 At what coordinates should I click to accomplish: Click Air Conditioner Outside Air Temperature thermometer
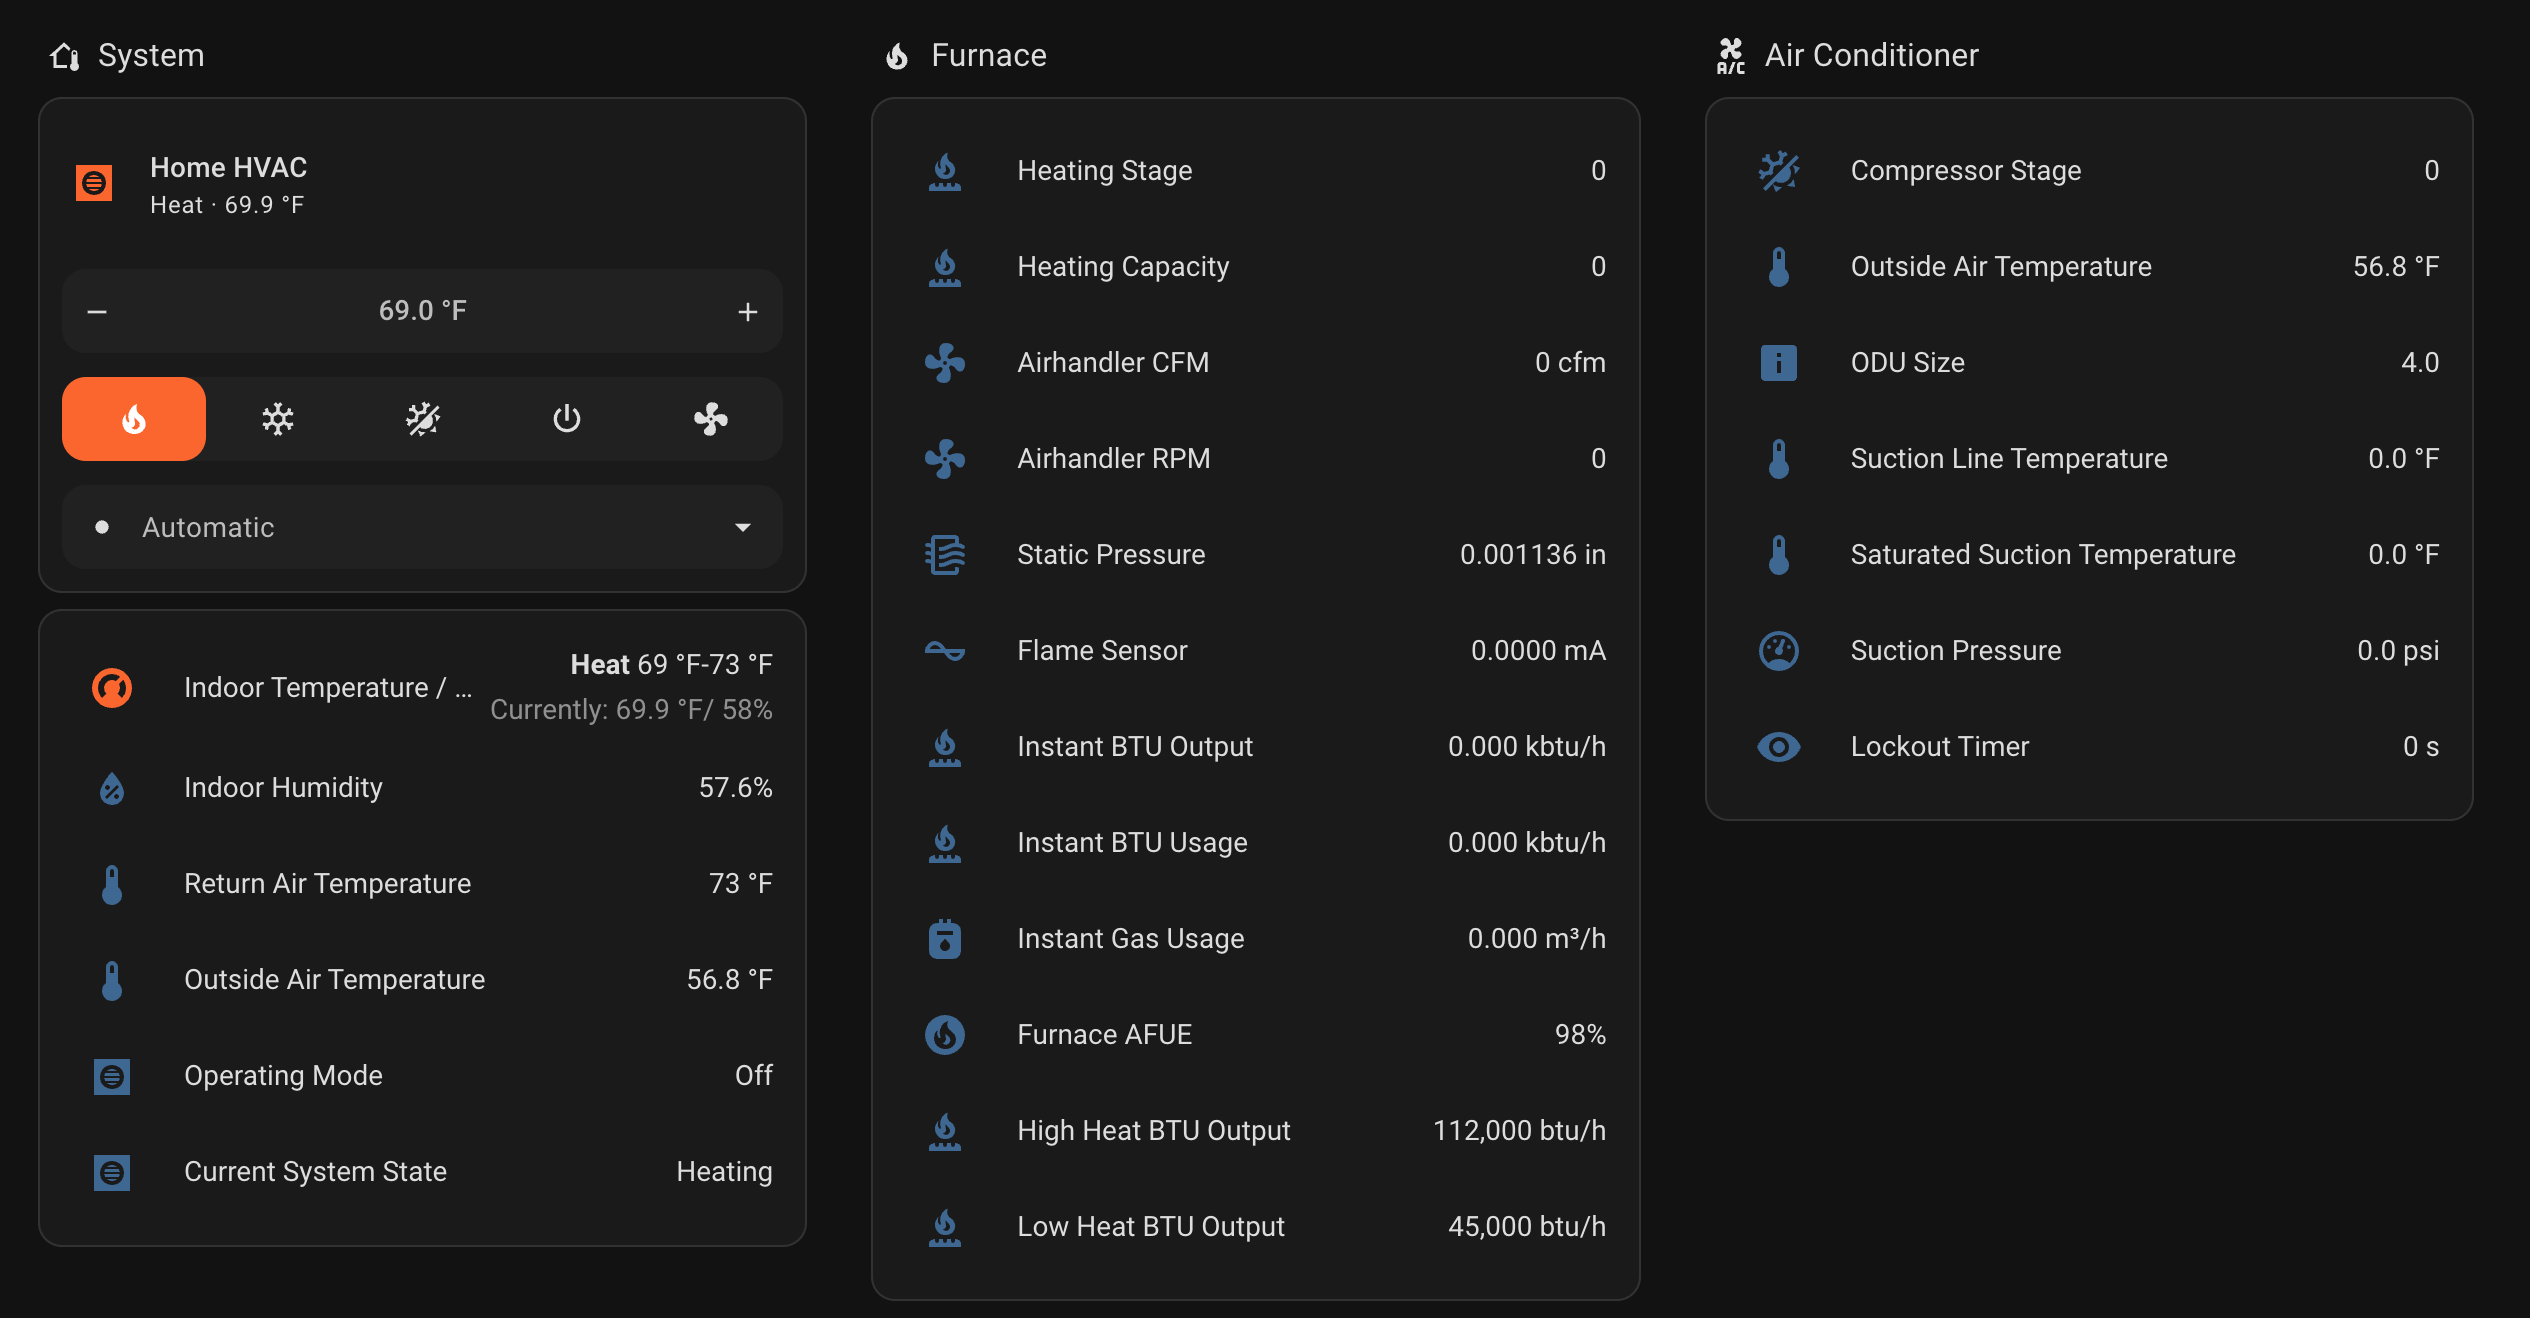(x=1779, y=267)
